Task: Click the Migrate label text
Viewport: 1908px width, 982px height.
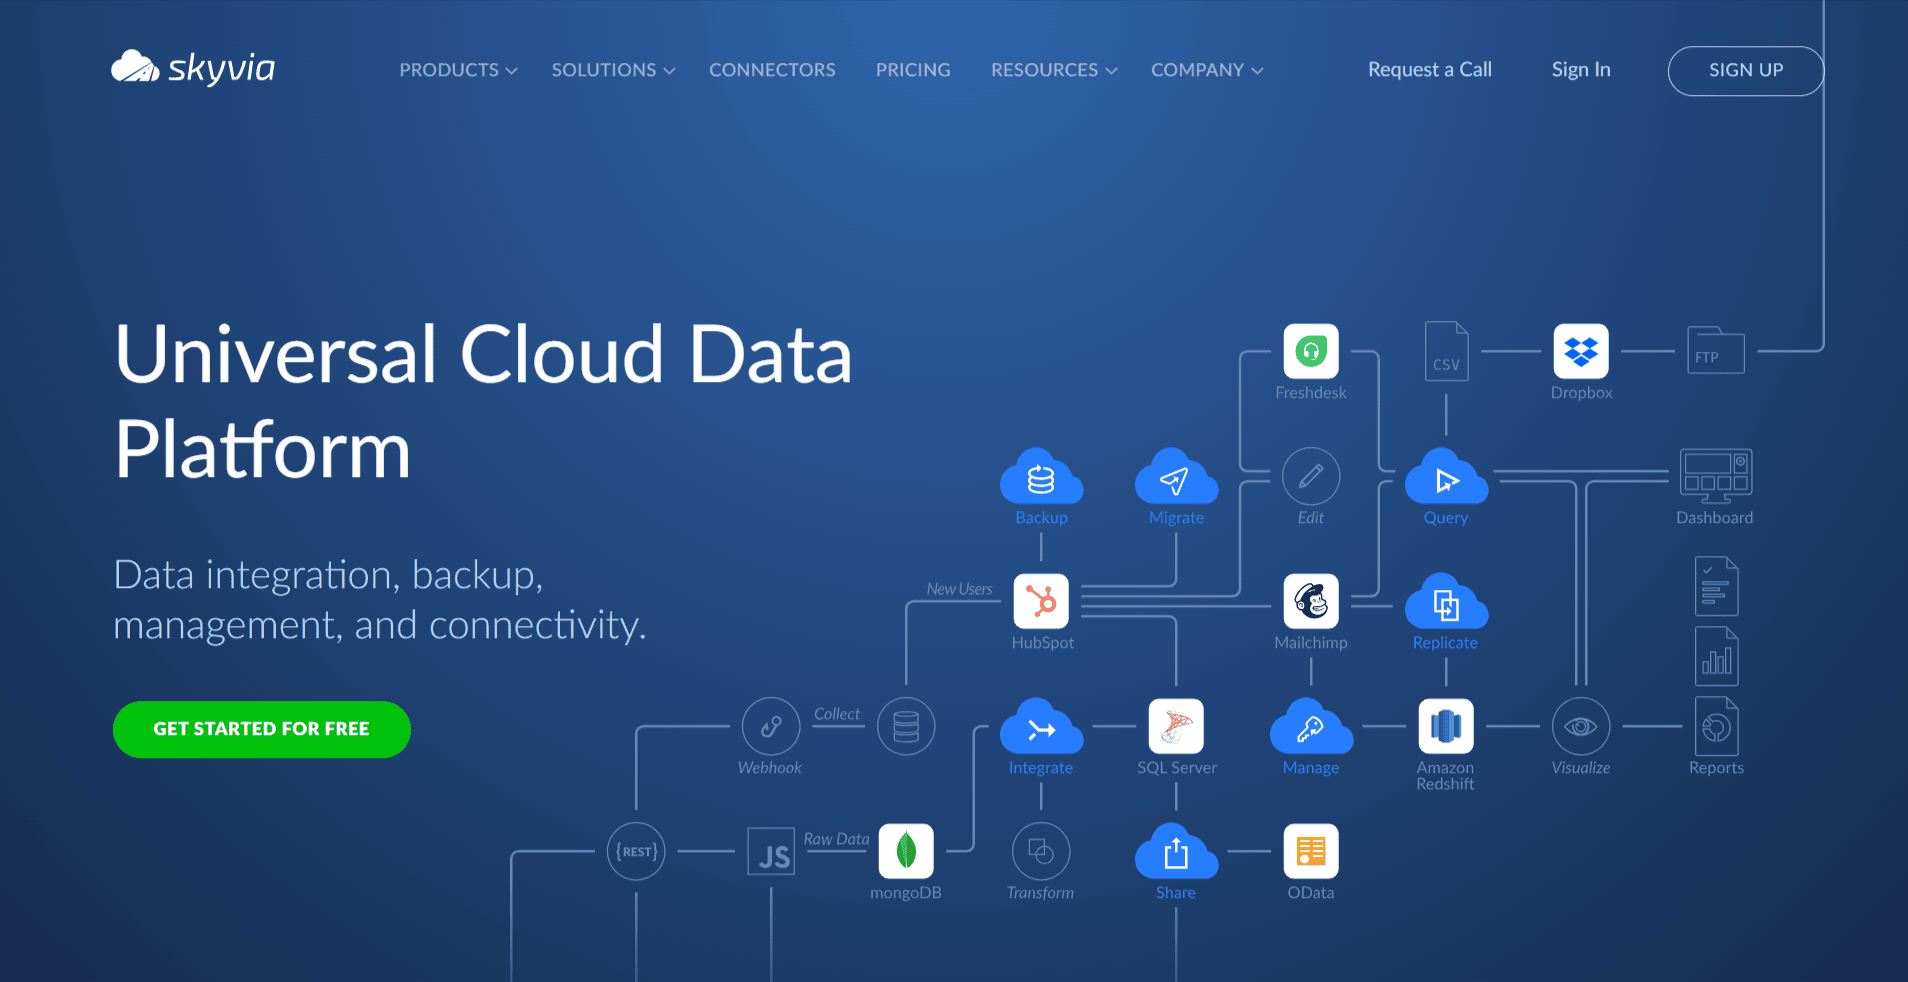Action: tap(1176, 518)
